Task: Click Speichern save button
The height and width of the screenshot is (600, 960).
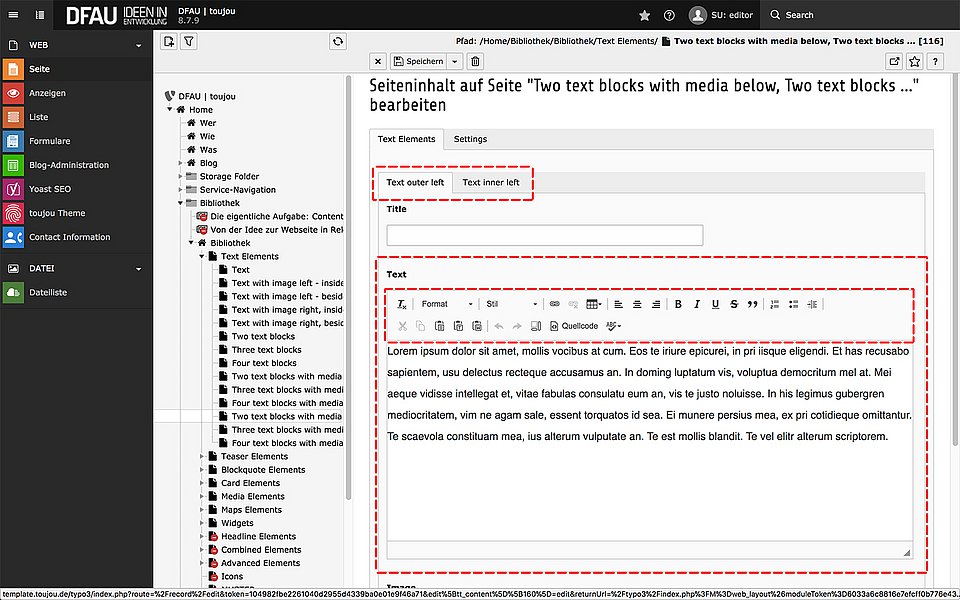Action: point(419,61)
